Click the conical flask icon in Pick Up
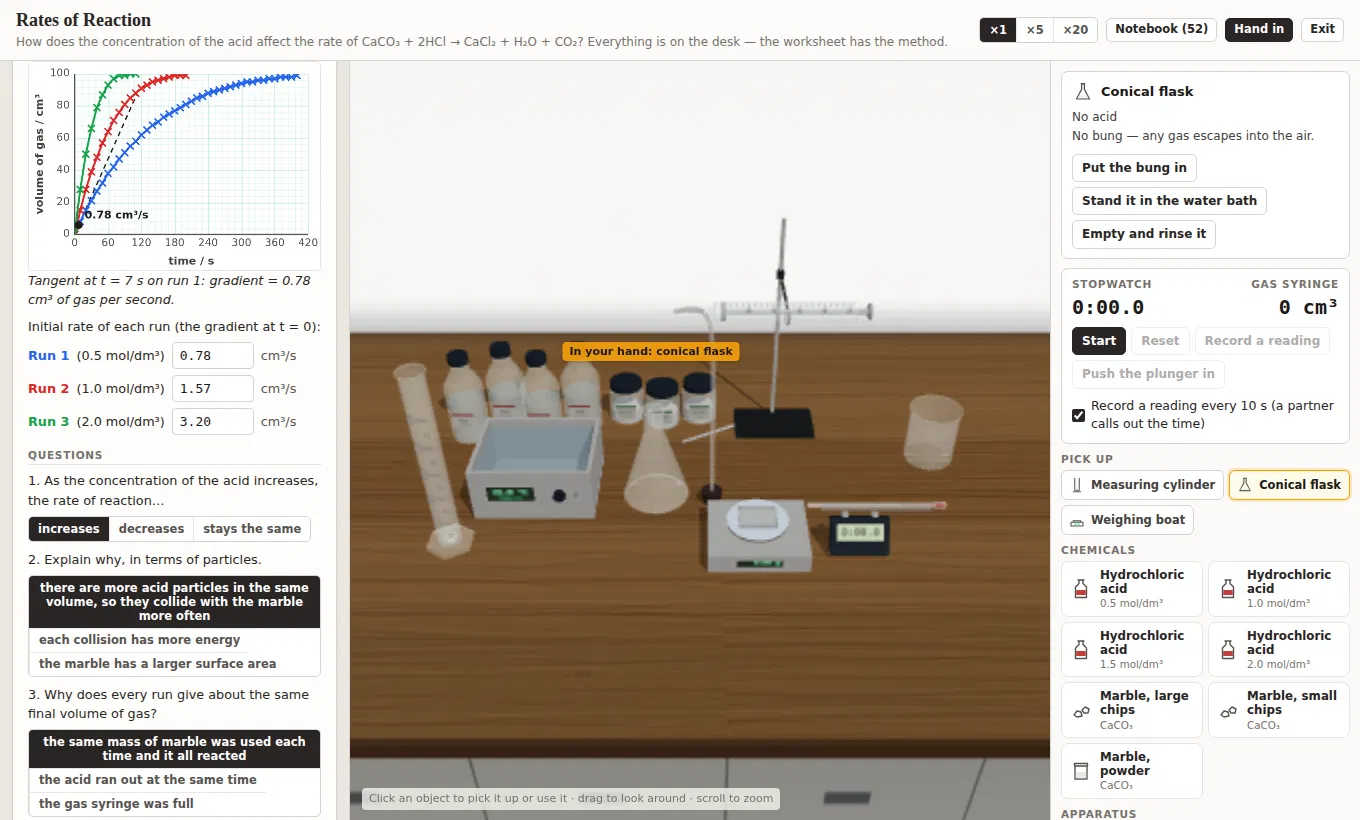 [1245, 485]
